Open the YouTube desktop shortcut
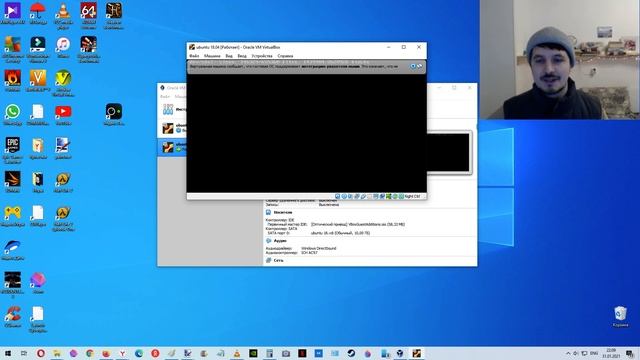This screenshot has width=640, height=360. click(63, 115)
